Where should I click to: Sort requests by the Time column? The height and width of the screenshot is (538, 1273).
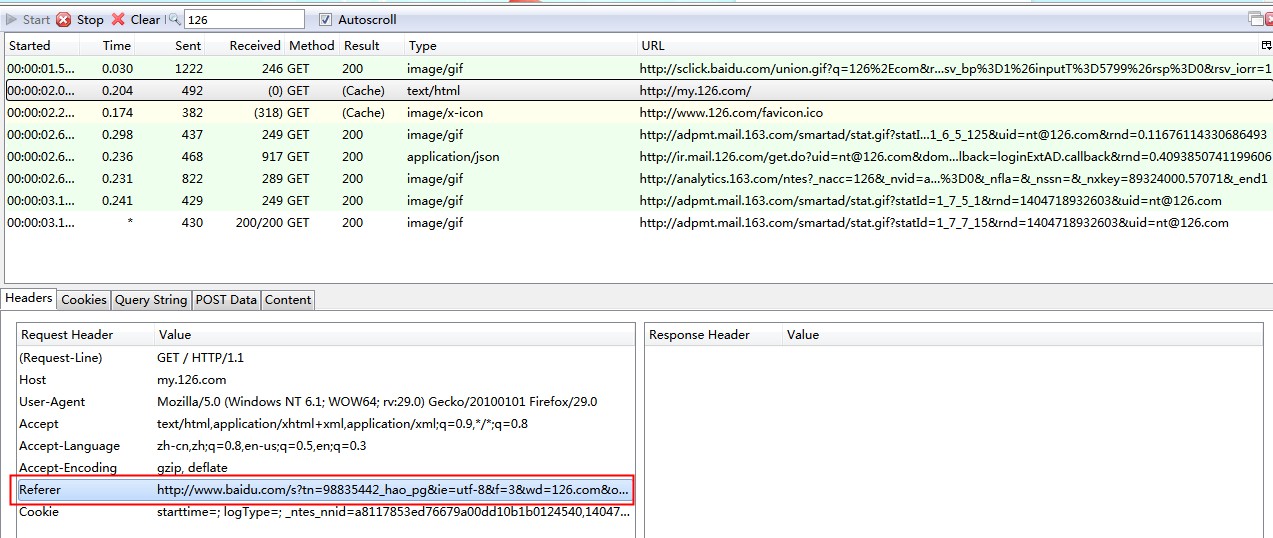click(116, 46)
